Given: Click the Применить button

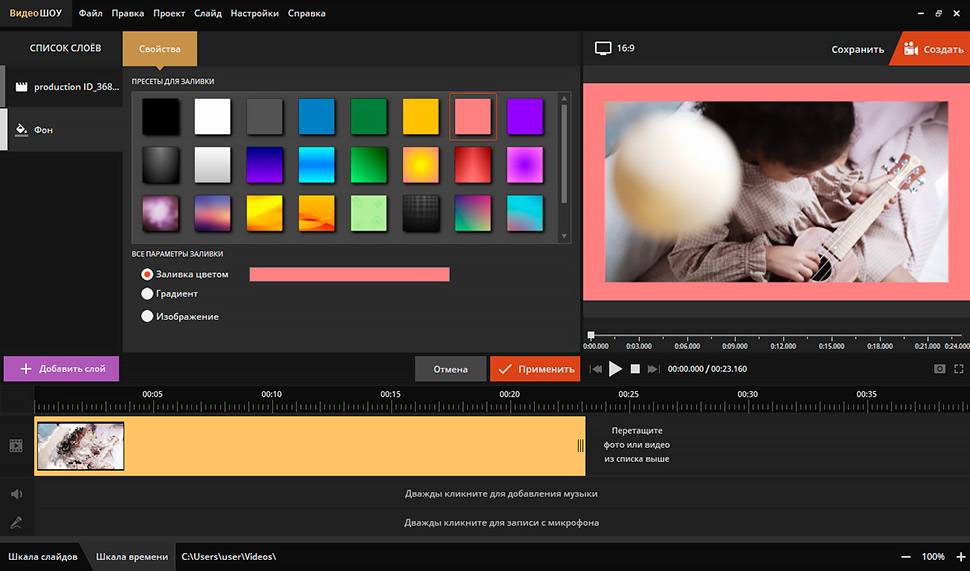Looking at the screenshot, I should (x=535, y=369).
